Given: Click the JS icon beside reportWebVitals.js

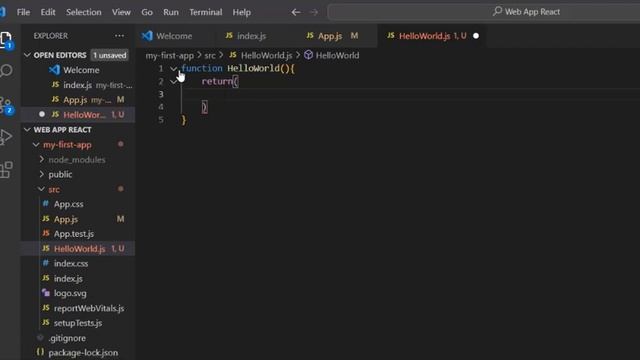Looking at the screenshot, I should (x=46, y=308).
